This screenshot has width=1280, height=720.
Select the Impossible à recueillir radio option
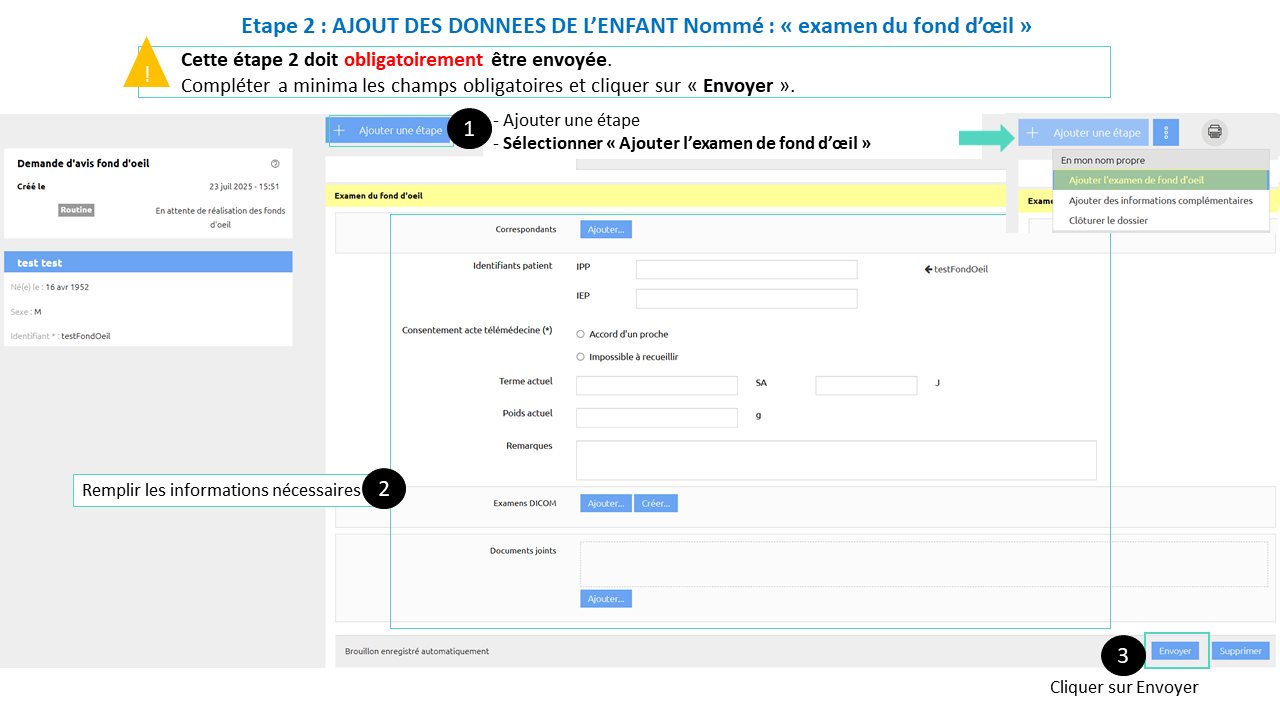[581, 357]
